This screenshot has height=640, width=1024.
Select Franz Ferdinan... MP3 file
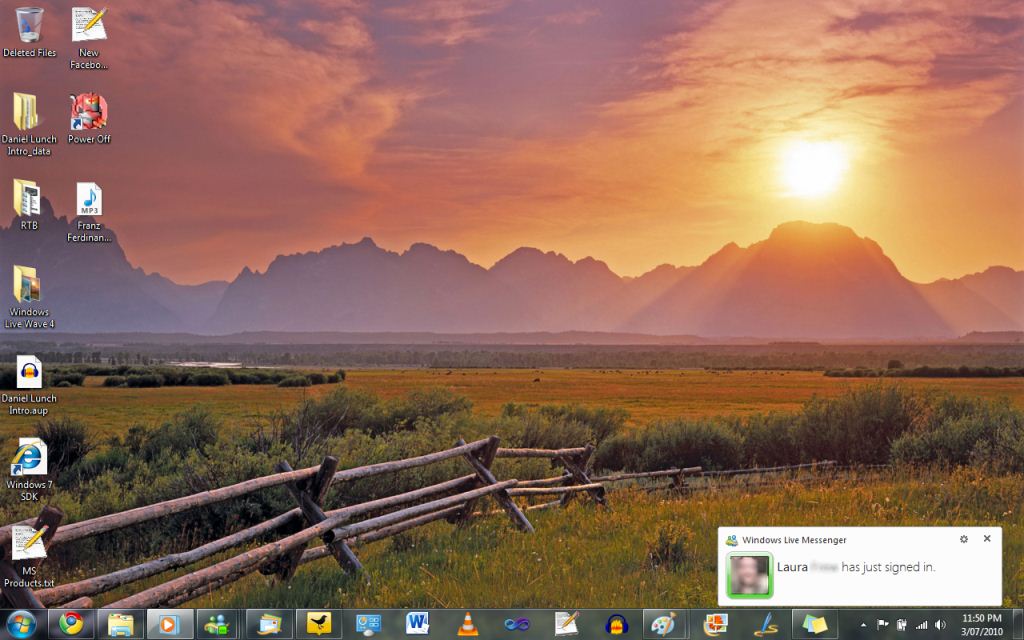tap(89, 212)
